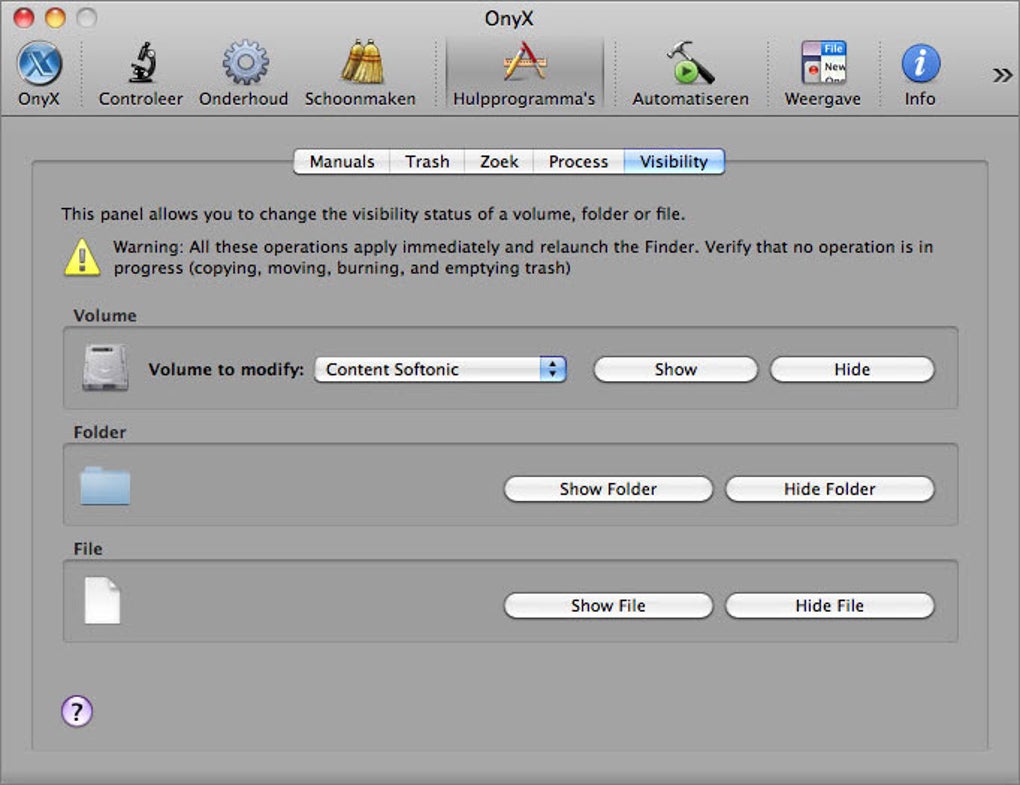This screenshot has width=1020, height=785.
Task: Minimize window with yellow button
Action: [55, 18]
